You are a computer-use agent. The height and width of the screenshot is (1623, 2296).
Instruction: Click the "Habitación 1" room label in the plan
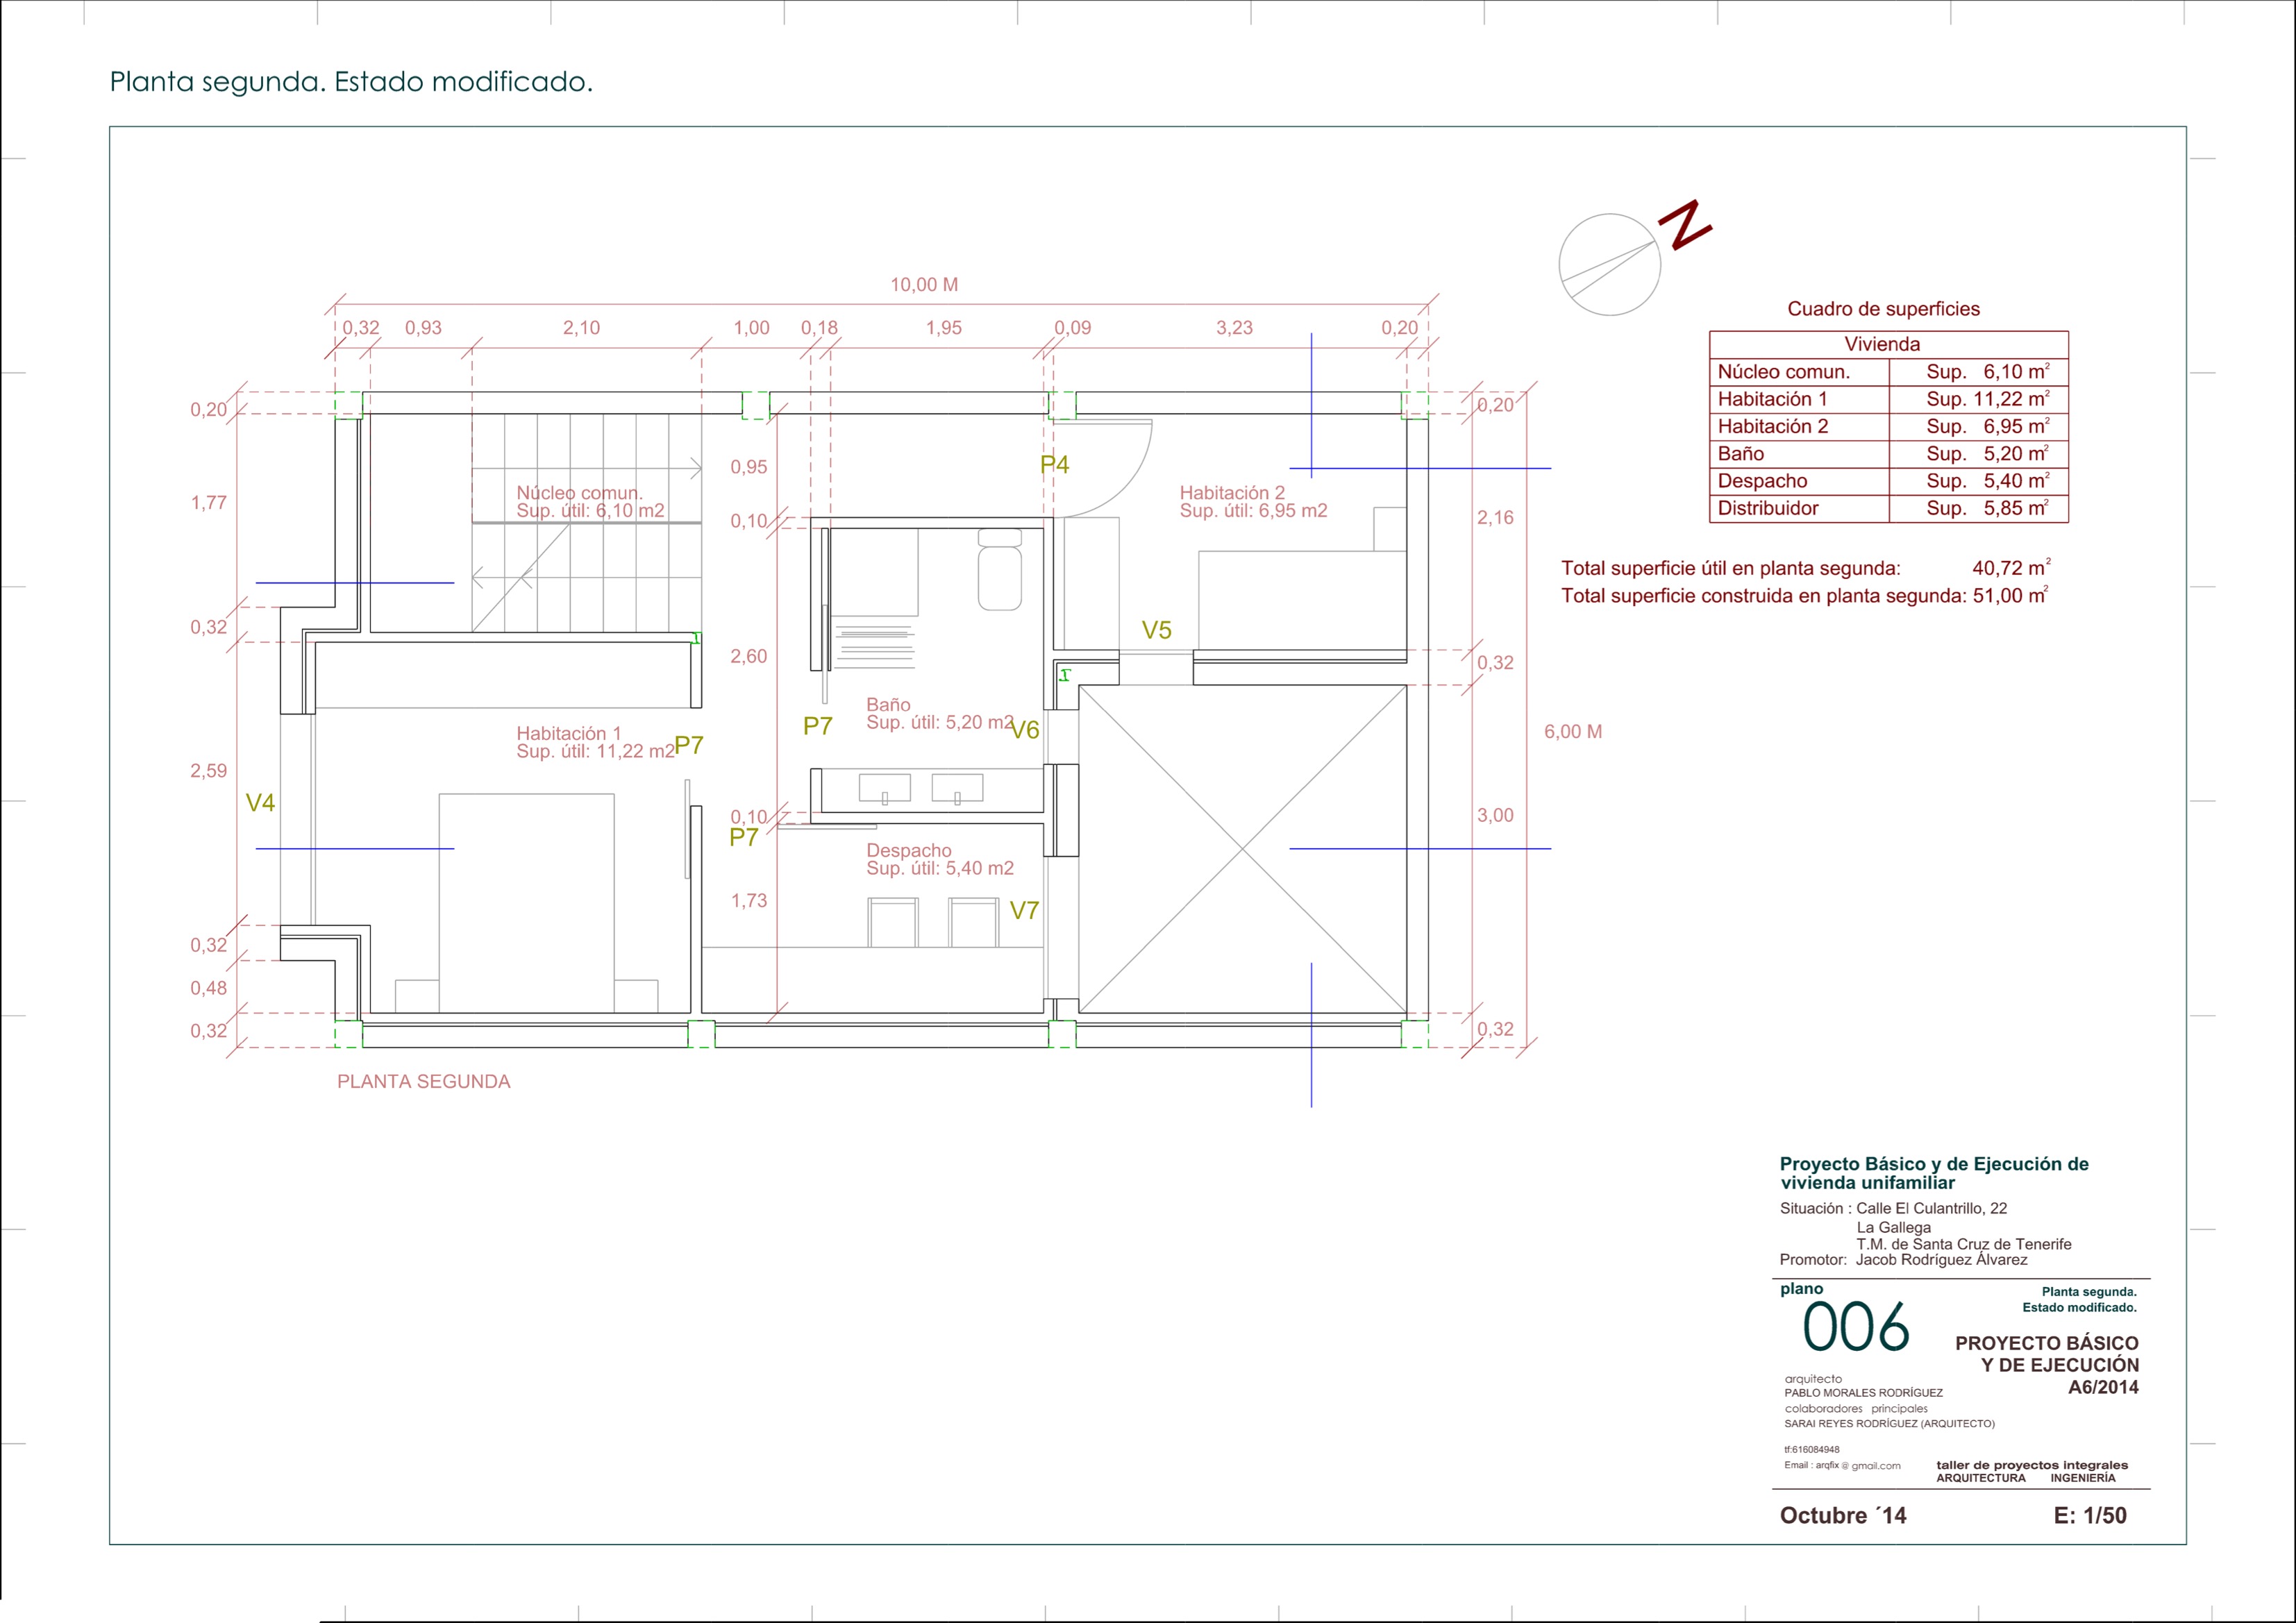click(x=568, y=734)
